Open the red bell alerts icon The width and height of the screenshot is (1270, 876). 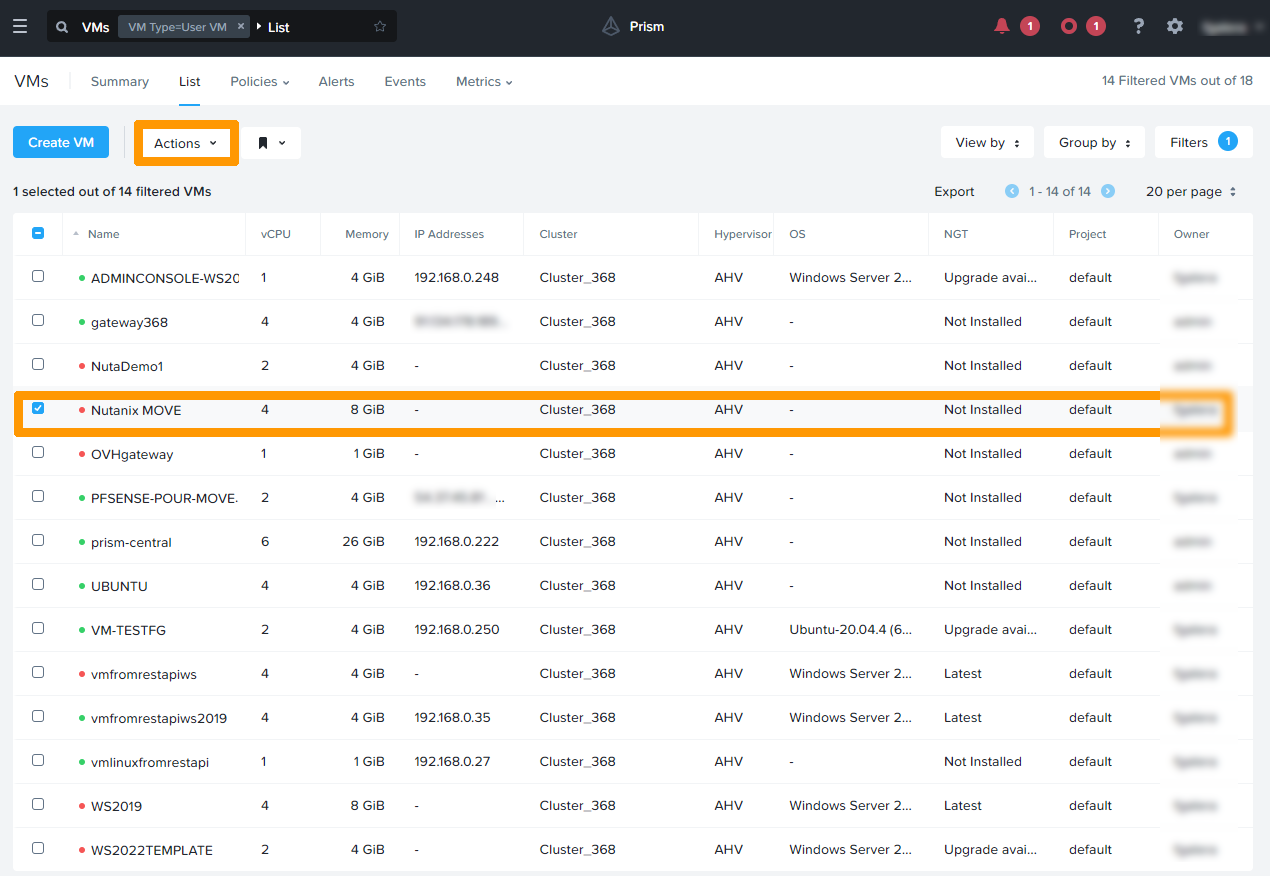[1002, 26]
